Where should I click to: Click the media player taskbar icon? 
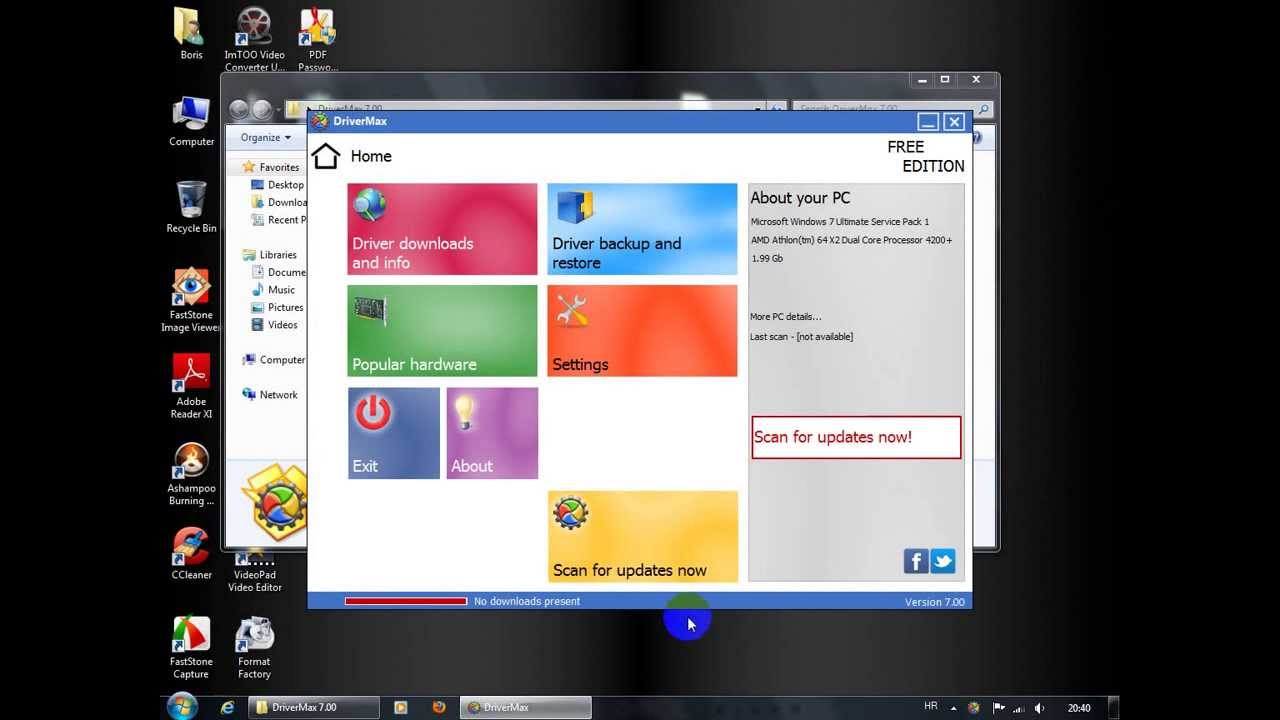[x=401, y=707]
